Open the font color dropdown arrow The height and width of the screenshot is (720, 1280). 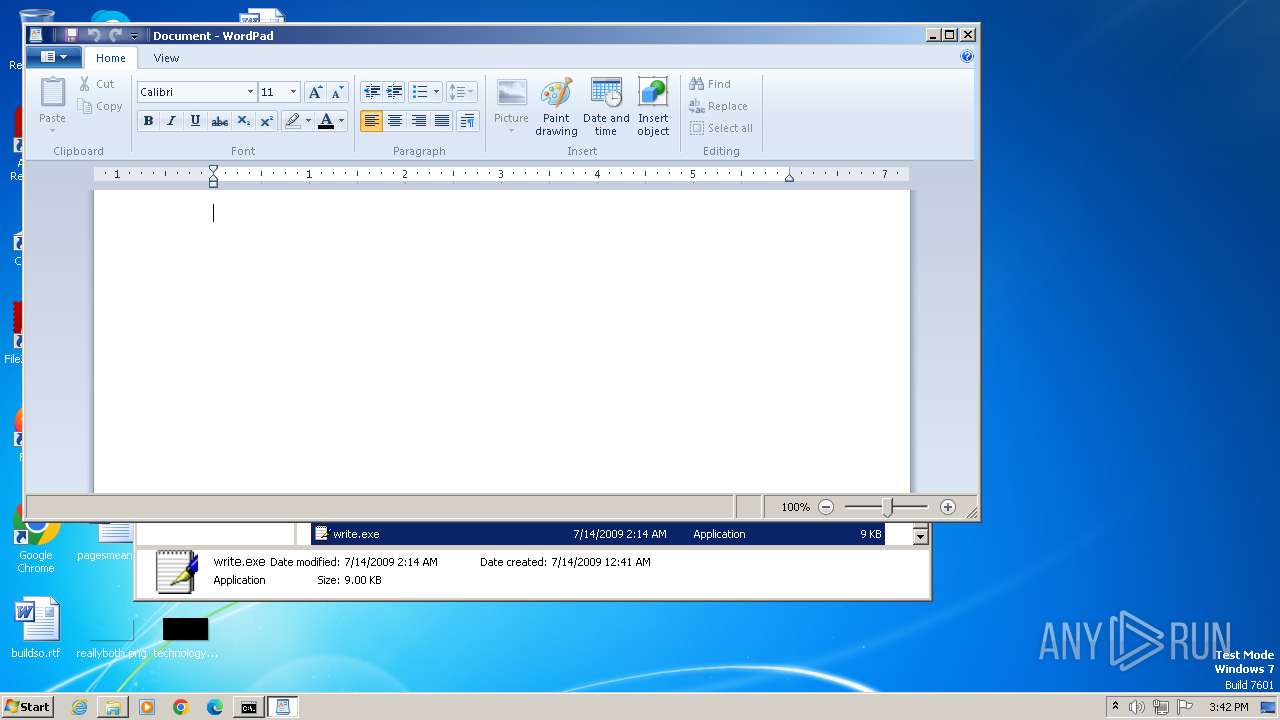[341, 121]
